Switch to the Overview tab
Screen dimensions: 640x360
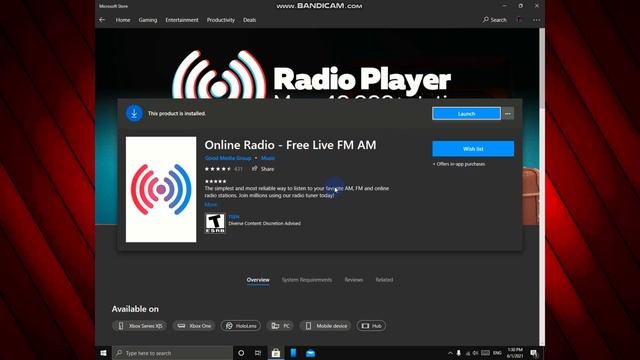258,280
